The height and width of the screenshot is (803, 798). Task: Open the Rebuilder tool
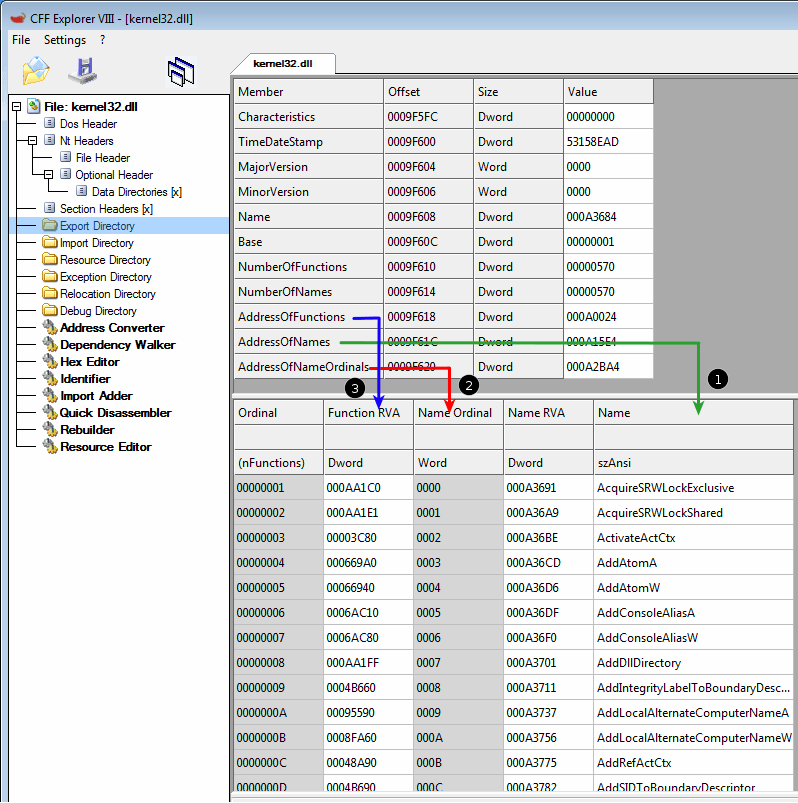(x=87, y=430)
